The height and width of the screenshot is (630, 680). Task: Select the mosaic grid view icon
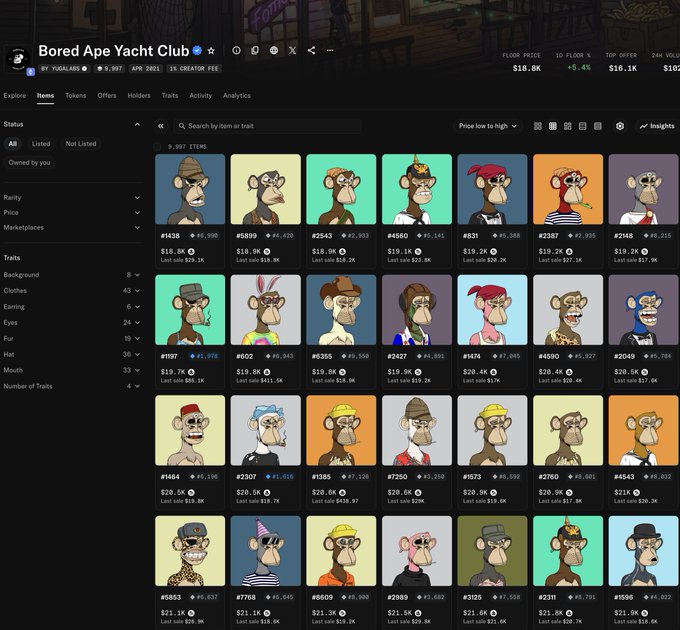568,126
